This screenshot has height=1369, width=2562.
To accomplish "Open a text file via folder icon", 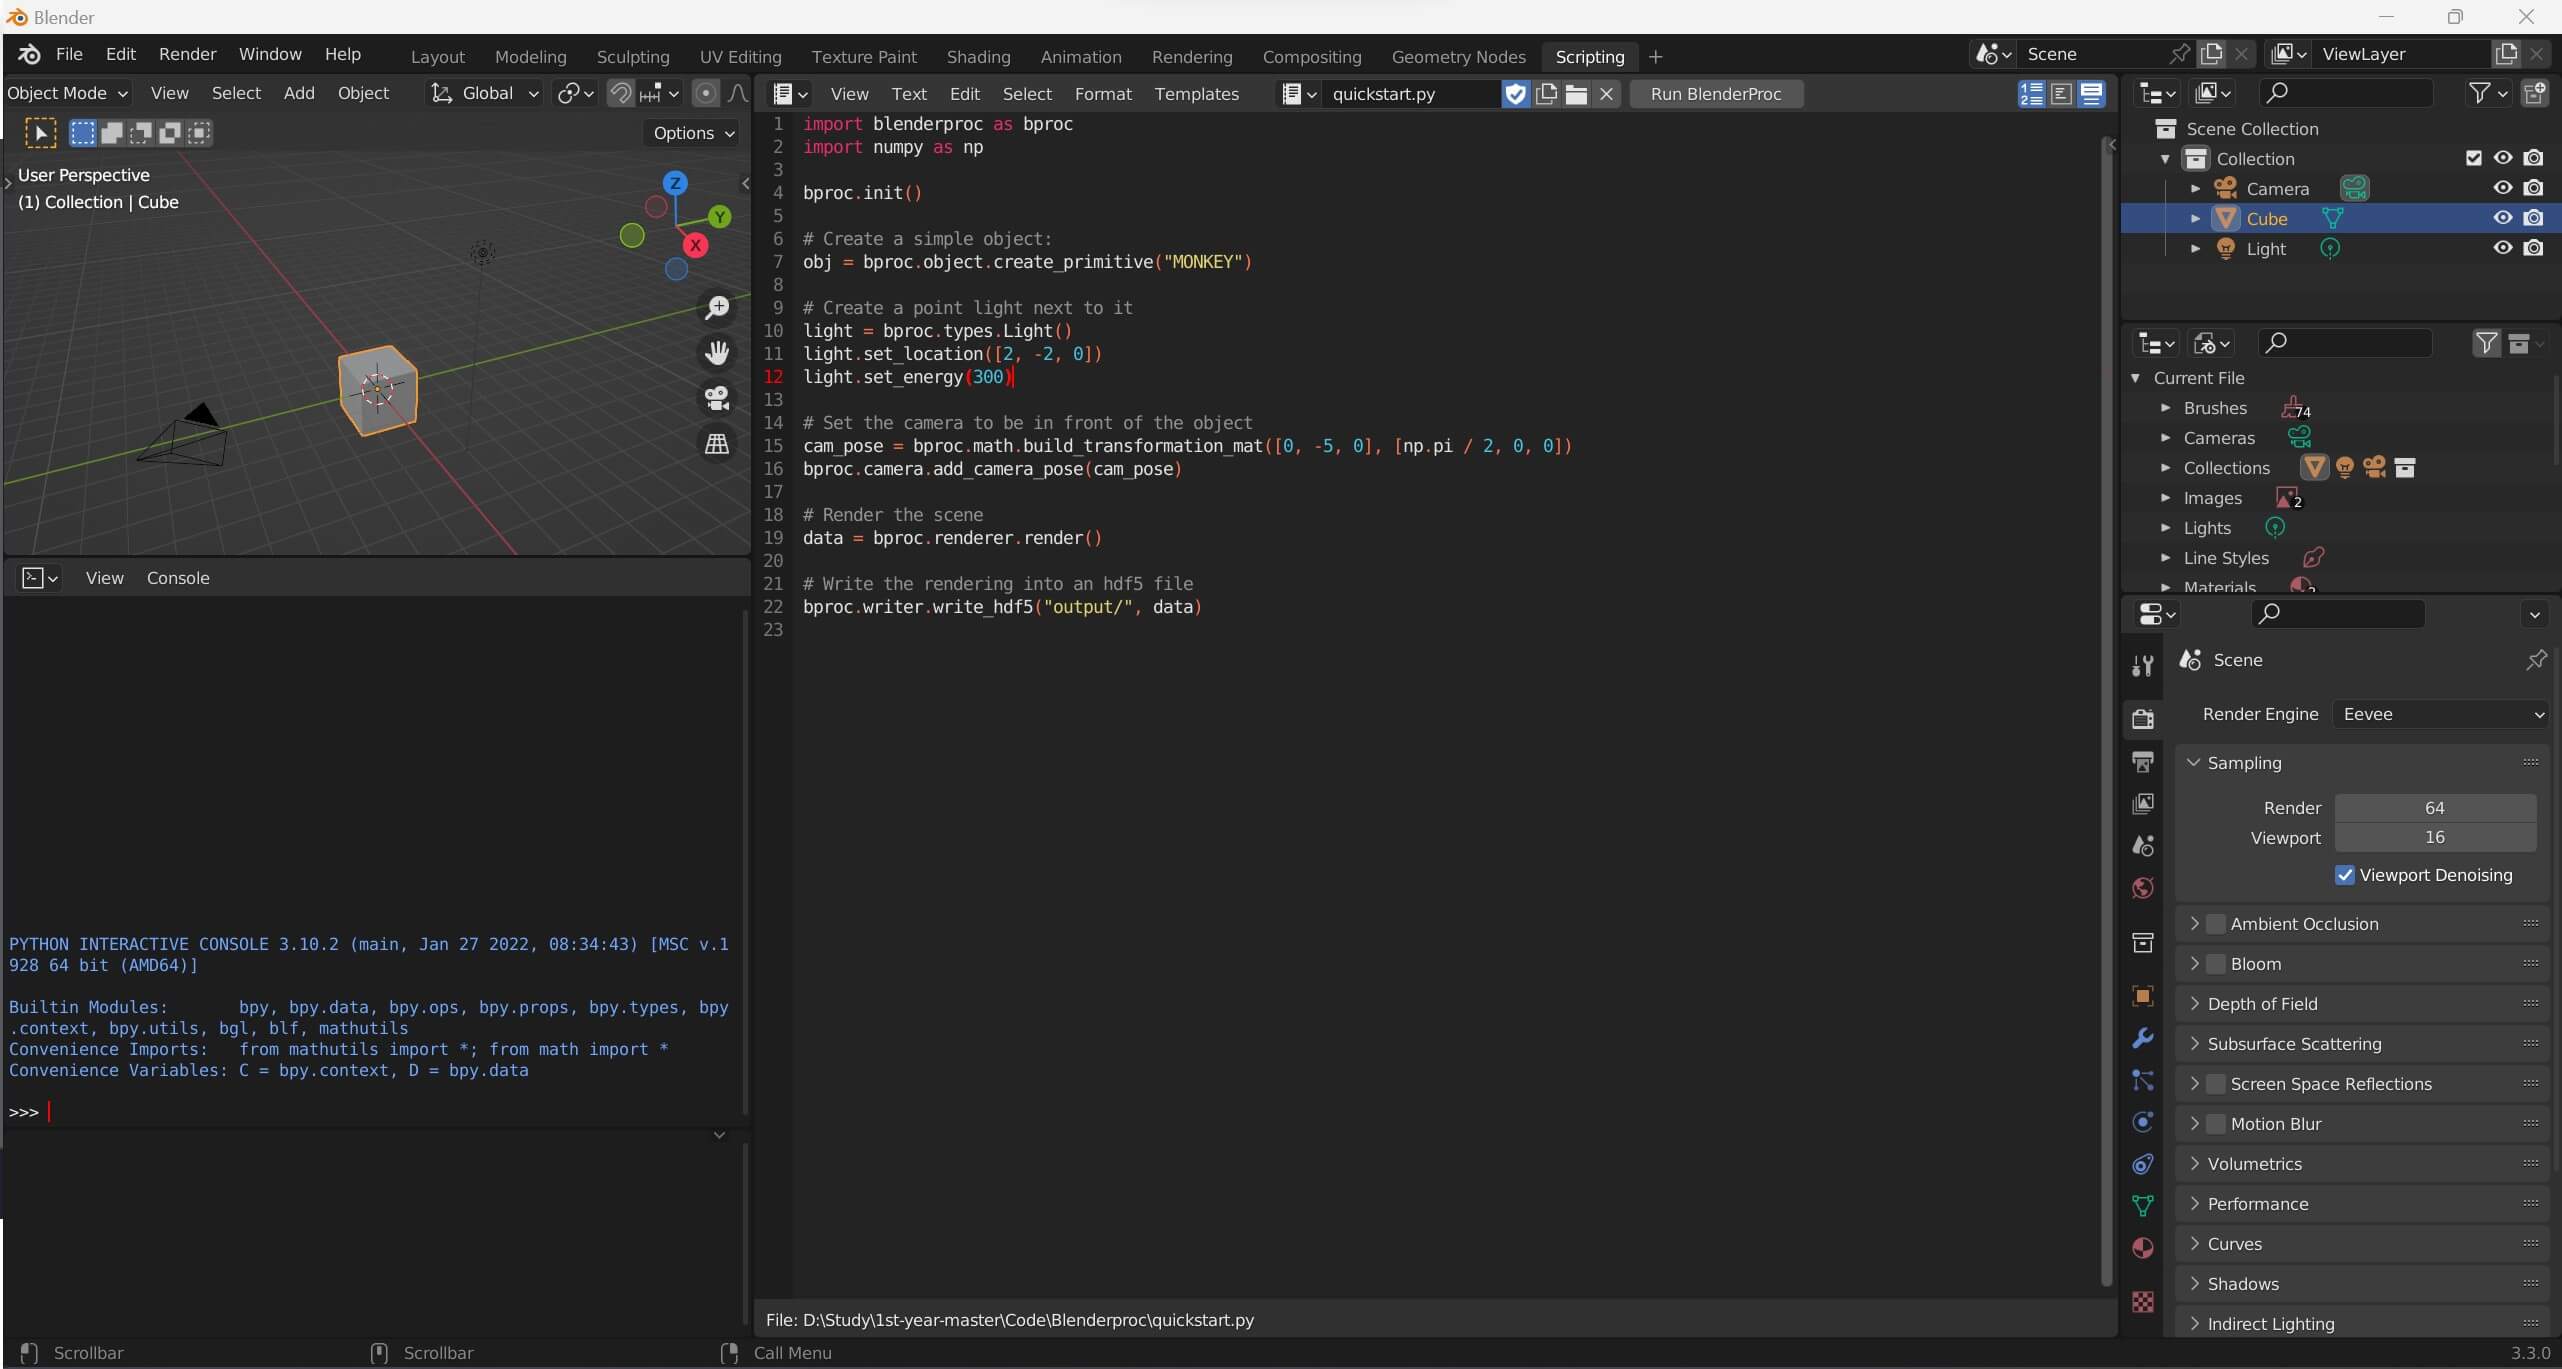I will pyautogui.click(x=1577, y=94).
